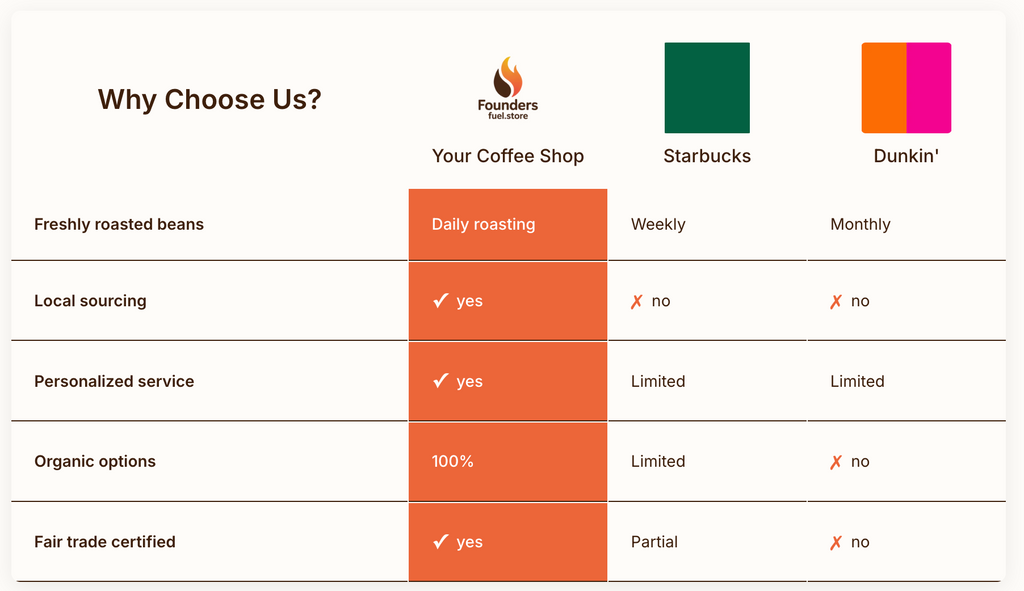This screenshot has width=1024, height=591.
Task: Click the Starbucks column label text
Action: (707, 156)
